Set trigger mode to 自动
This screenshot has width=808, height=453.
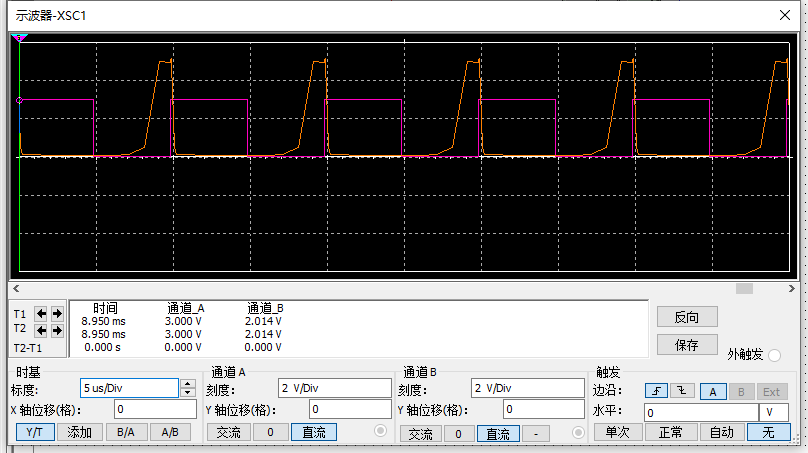tap(721, 432)
